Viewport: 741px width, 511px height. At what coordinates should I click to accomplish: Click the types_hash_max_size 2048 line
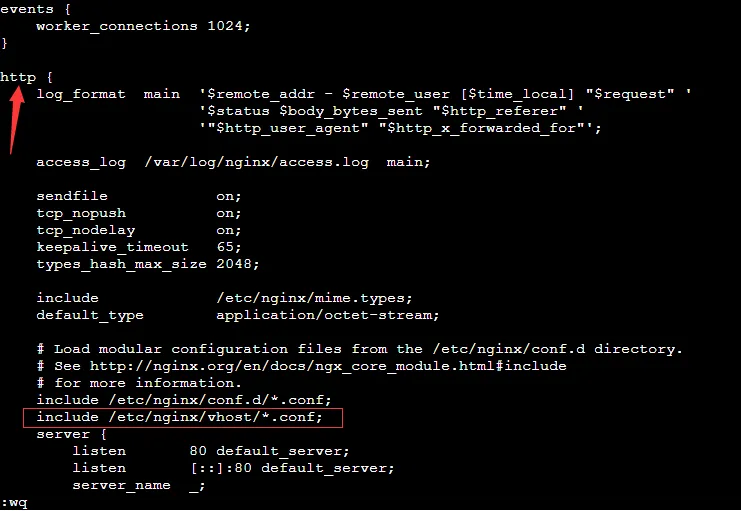[147, 264]
